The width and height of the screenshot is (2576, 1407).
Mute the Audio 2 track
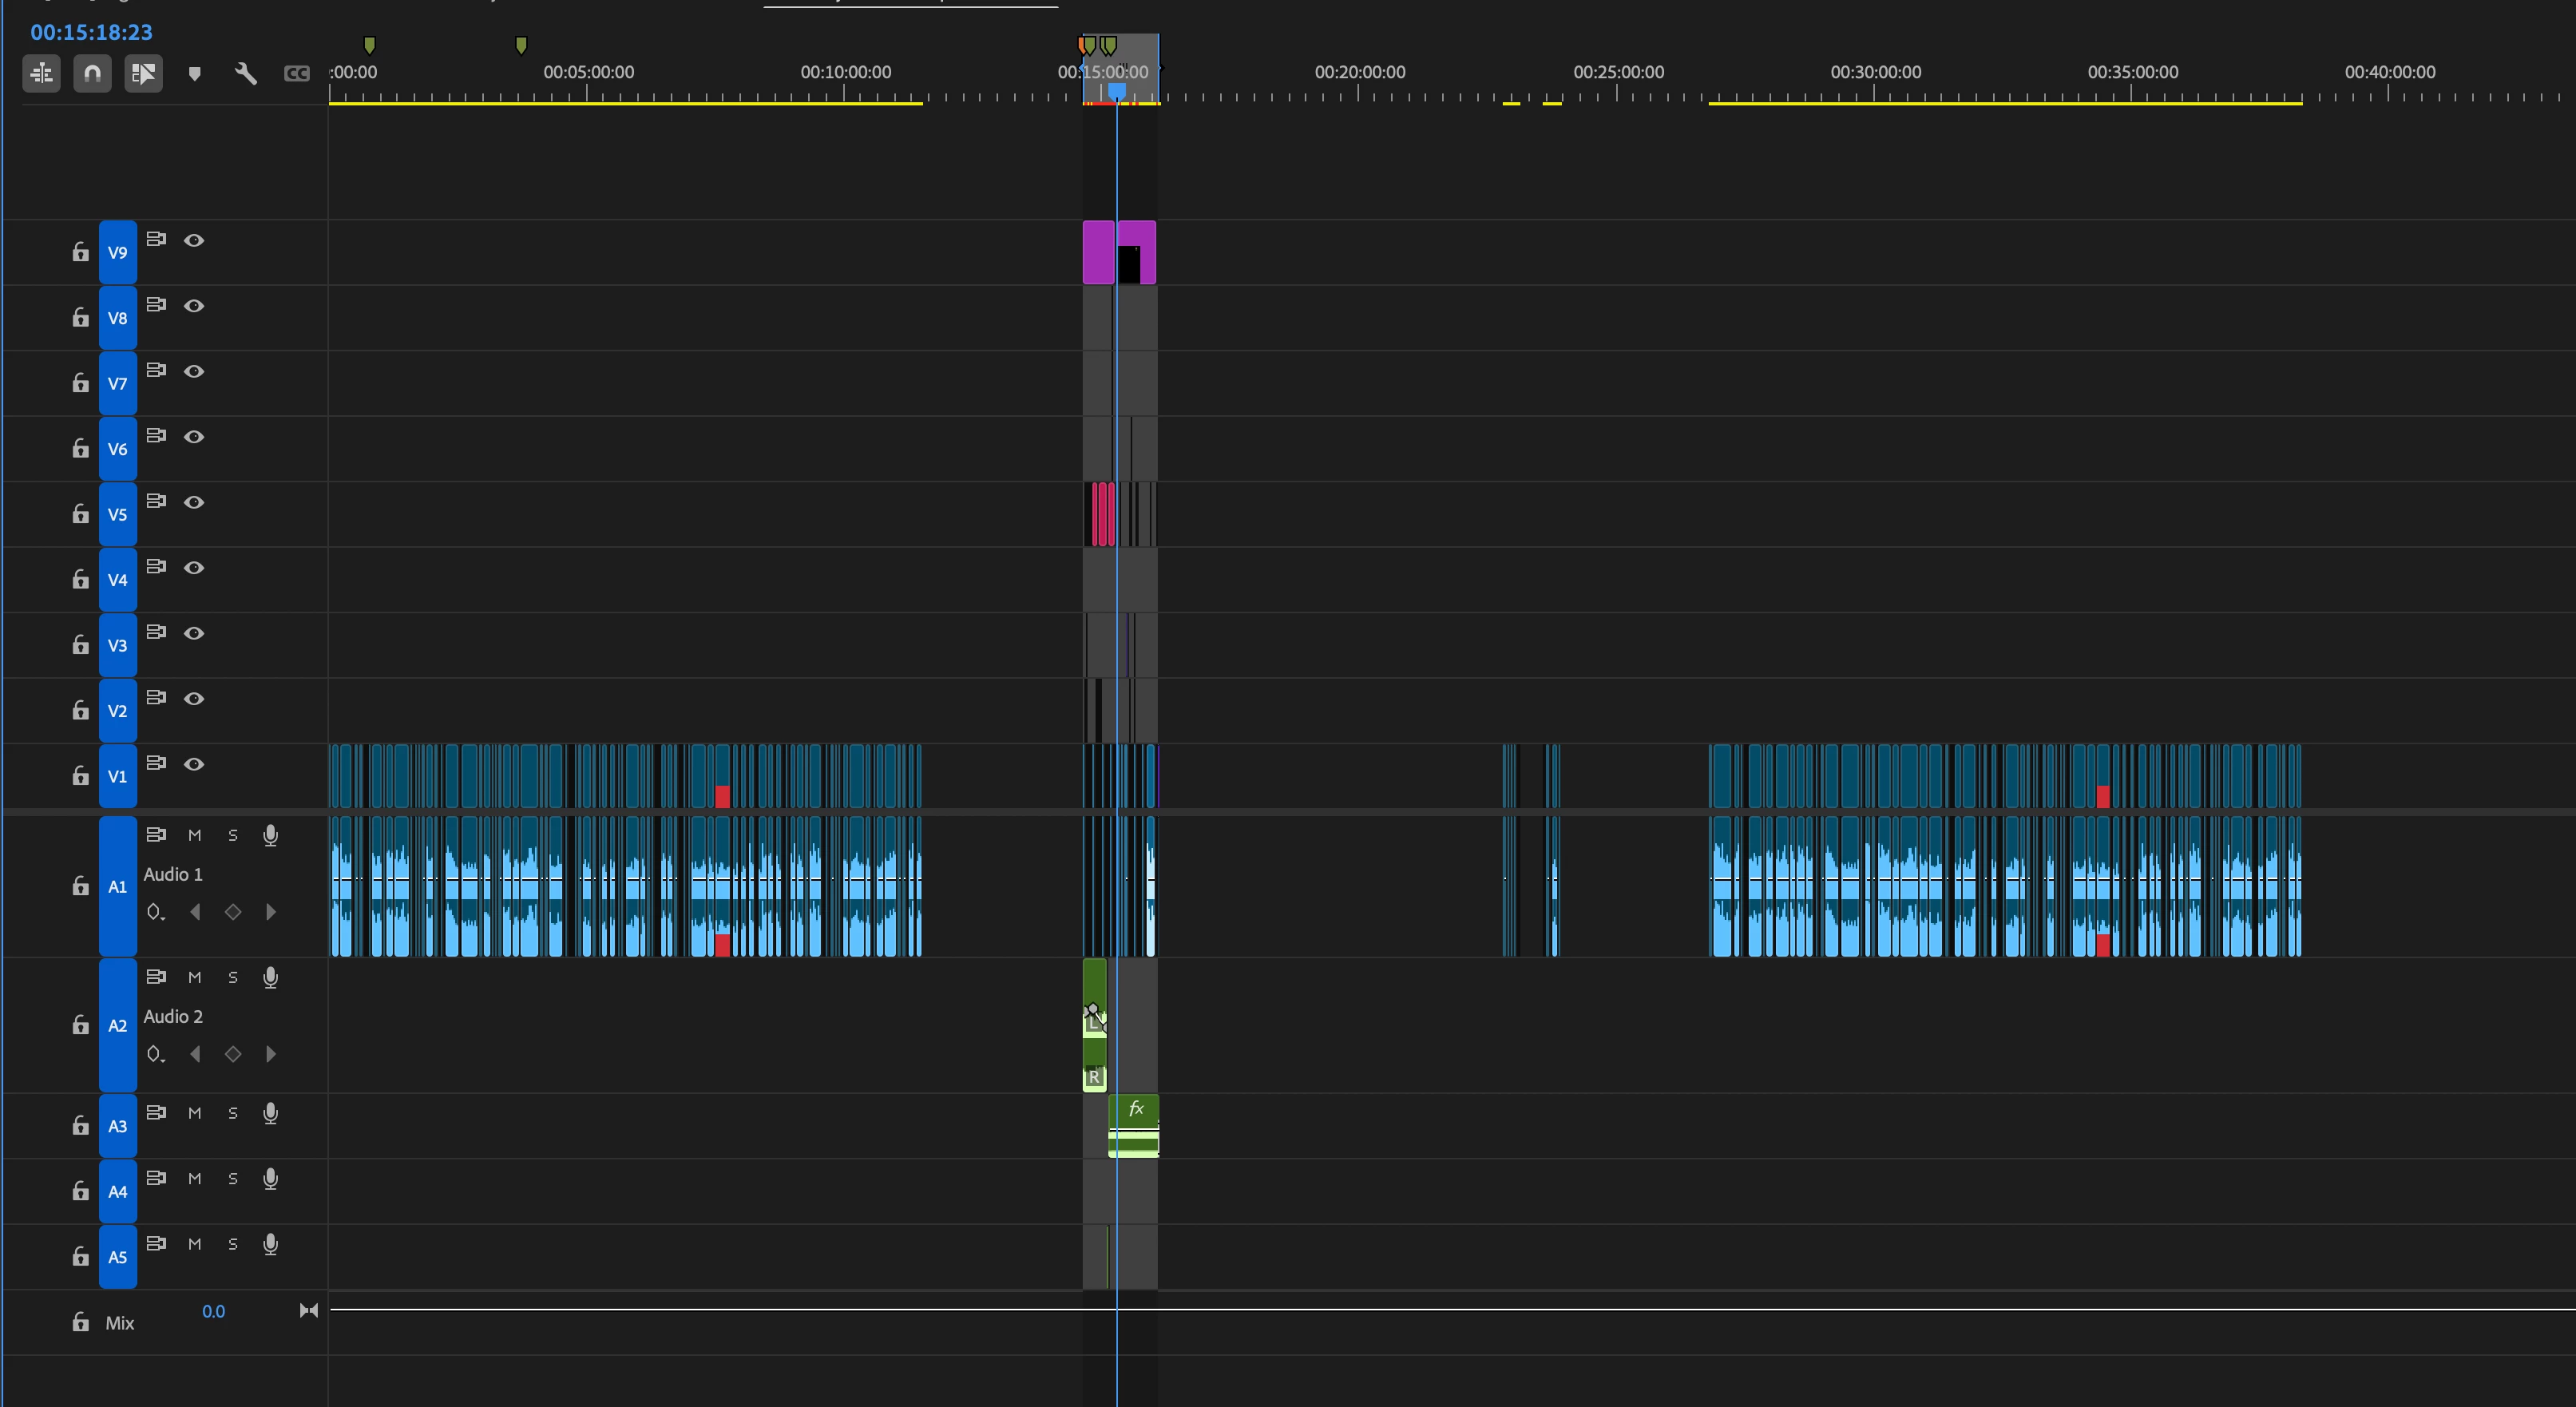tap(195, 977)
